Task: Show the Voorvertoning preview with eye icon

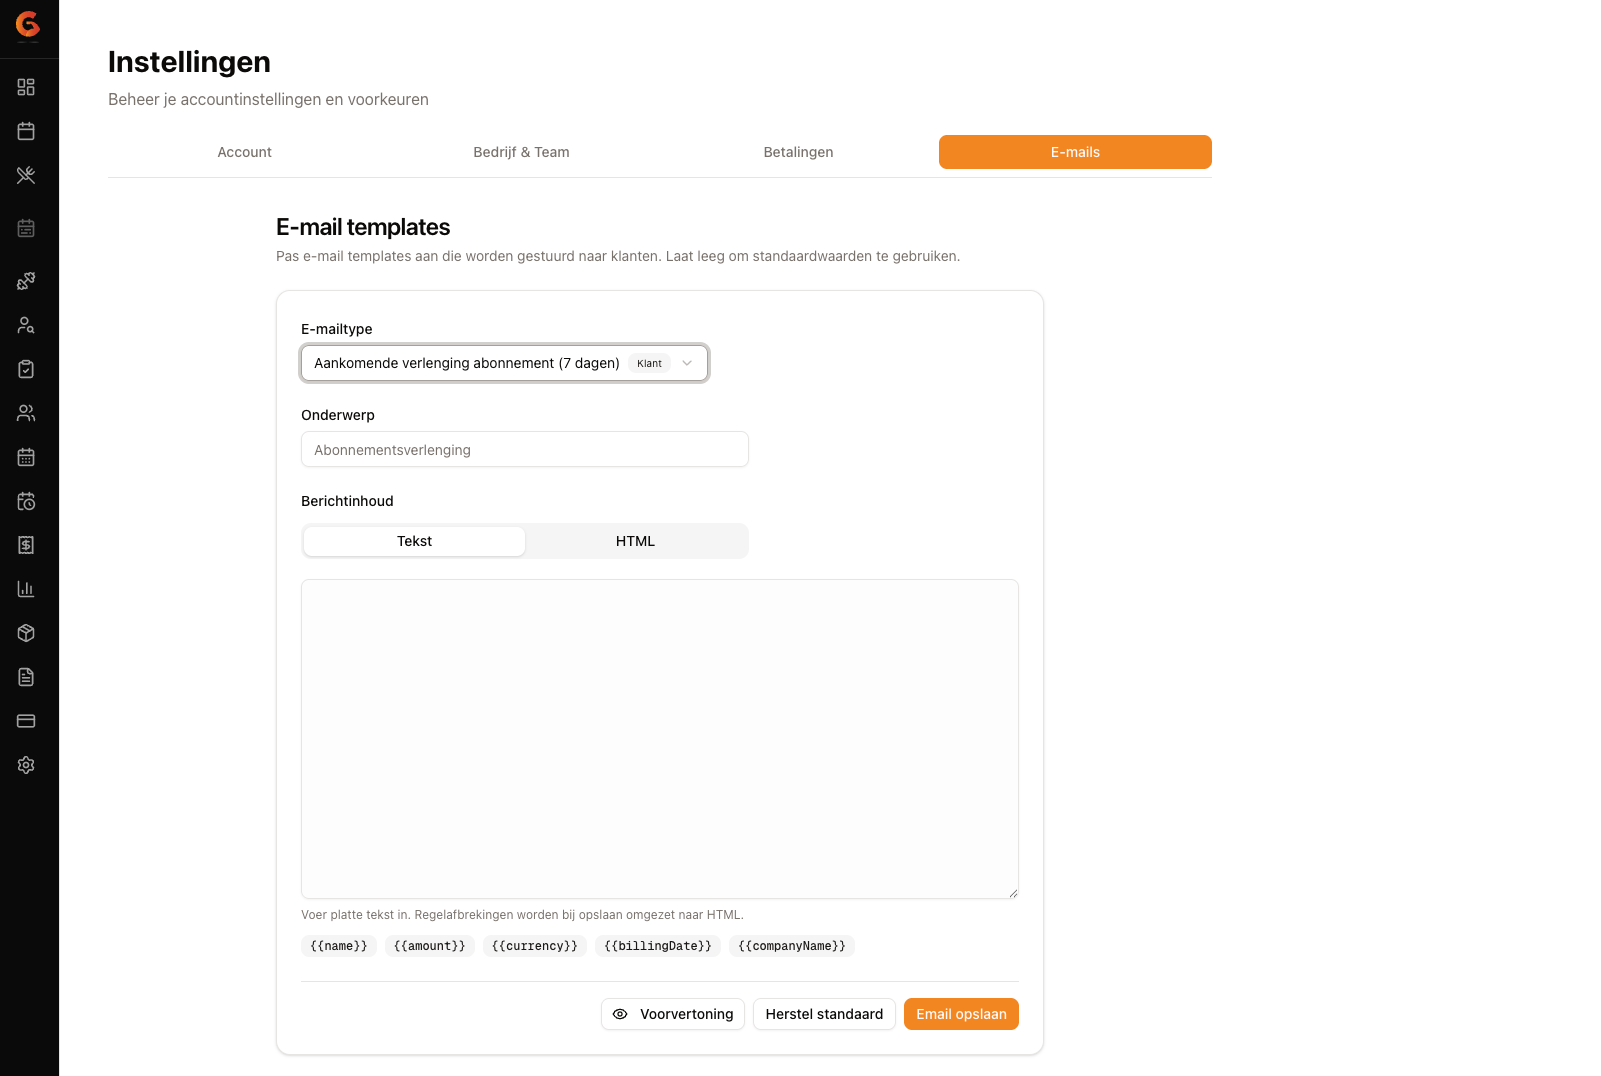Action: tap(673, 1014)
